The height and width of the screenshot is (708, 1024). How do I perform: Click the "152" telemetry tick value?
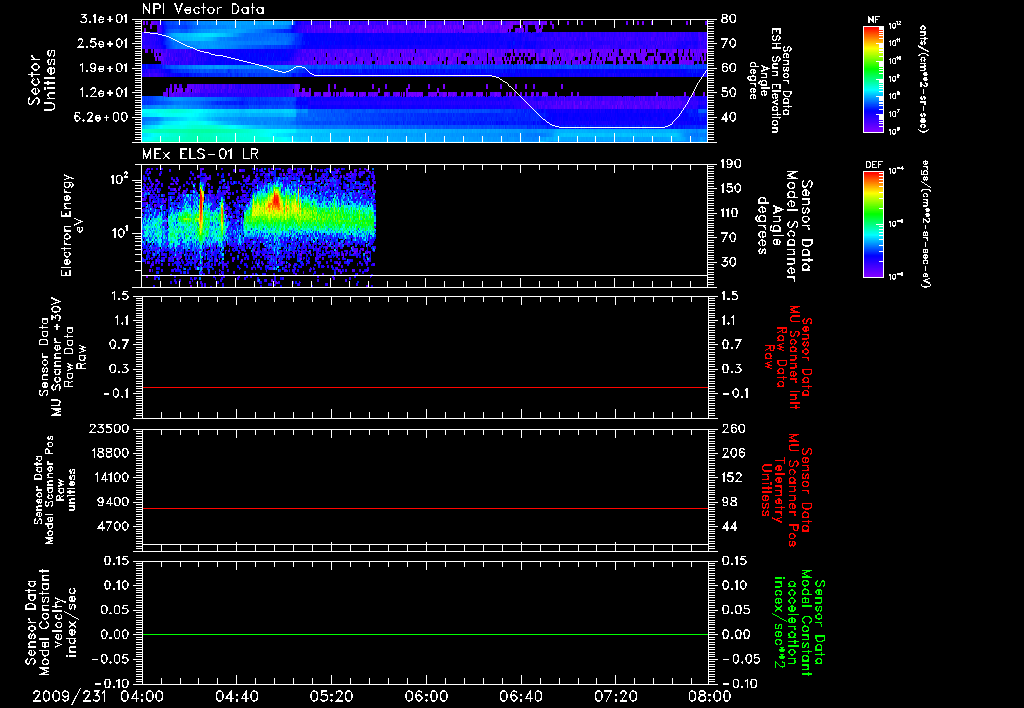point(732,477)
